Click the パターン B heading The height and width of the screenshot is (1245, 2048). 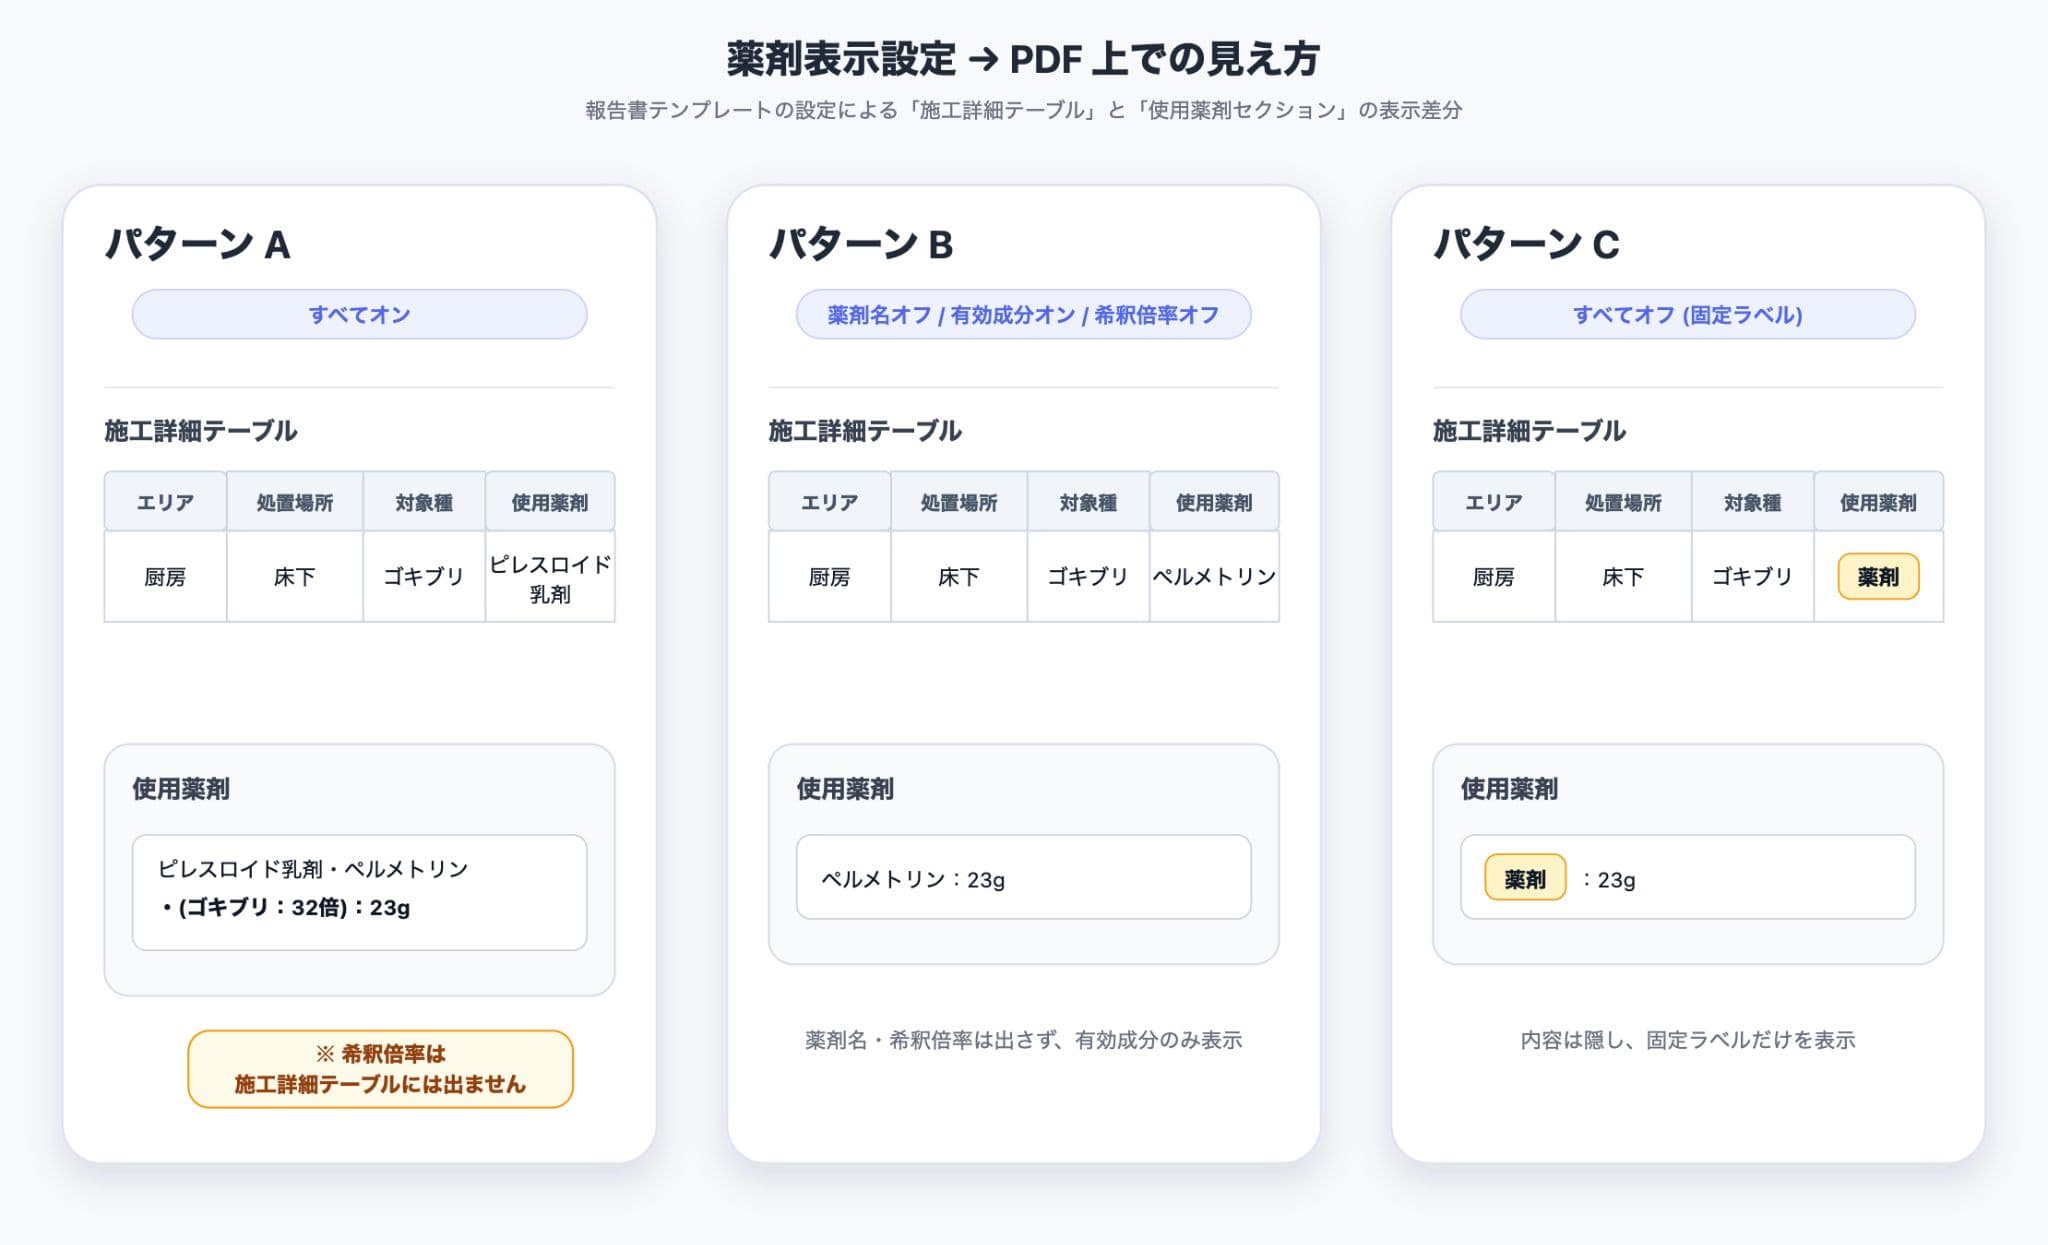861,244
